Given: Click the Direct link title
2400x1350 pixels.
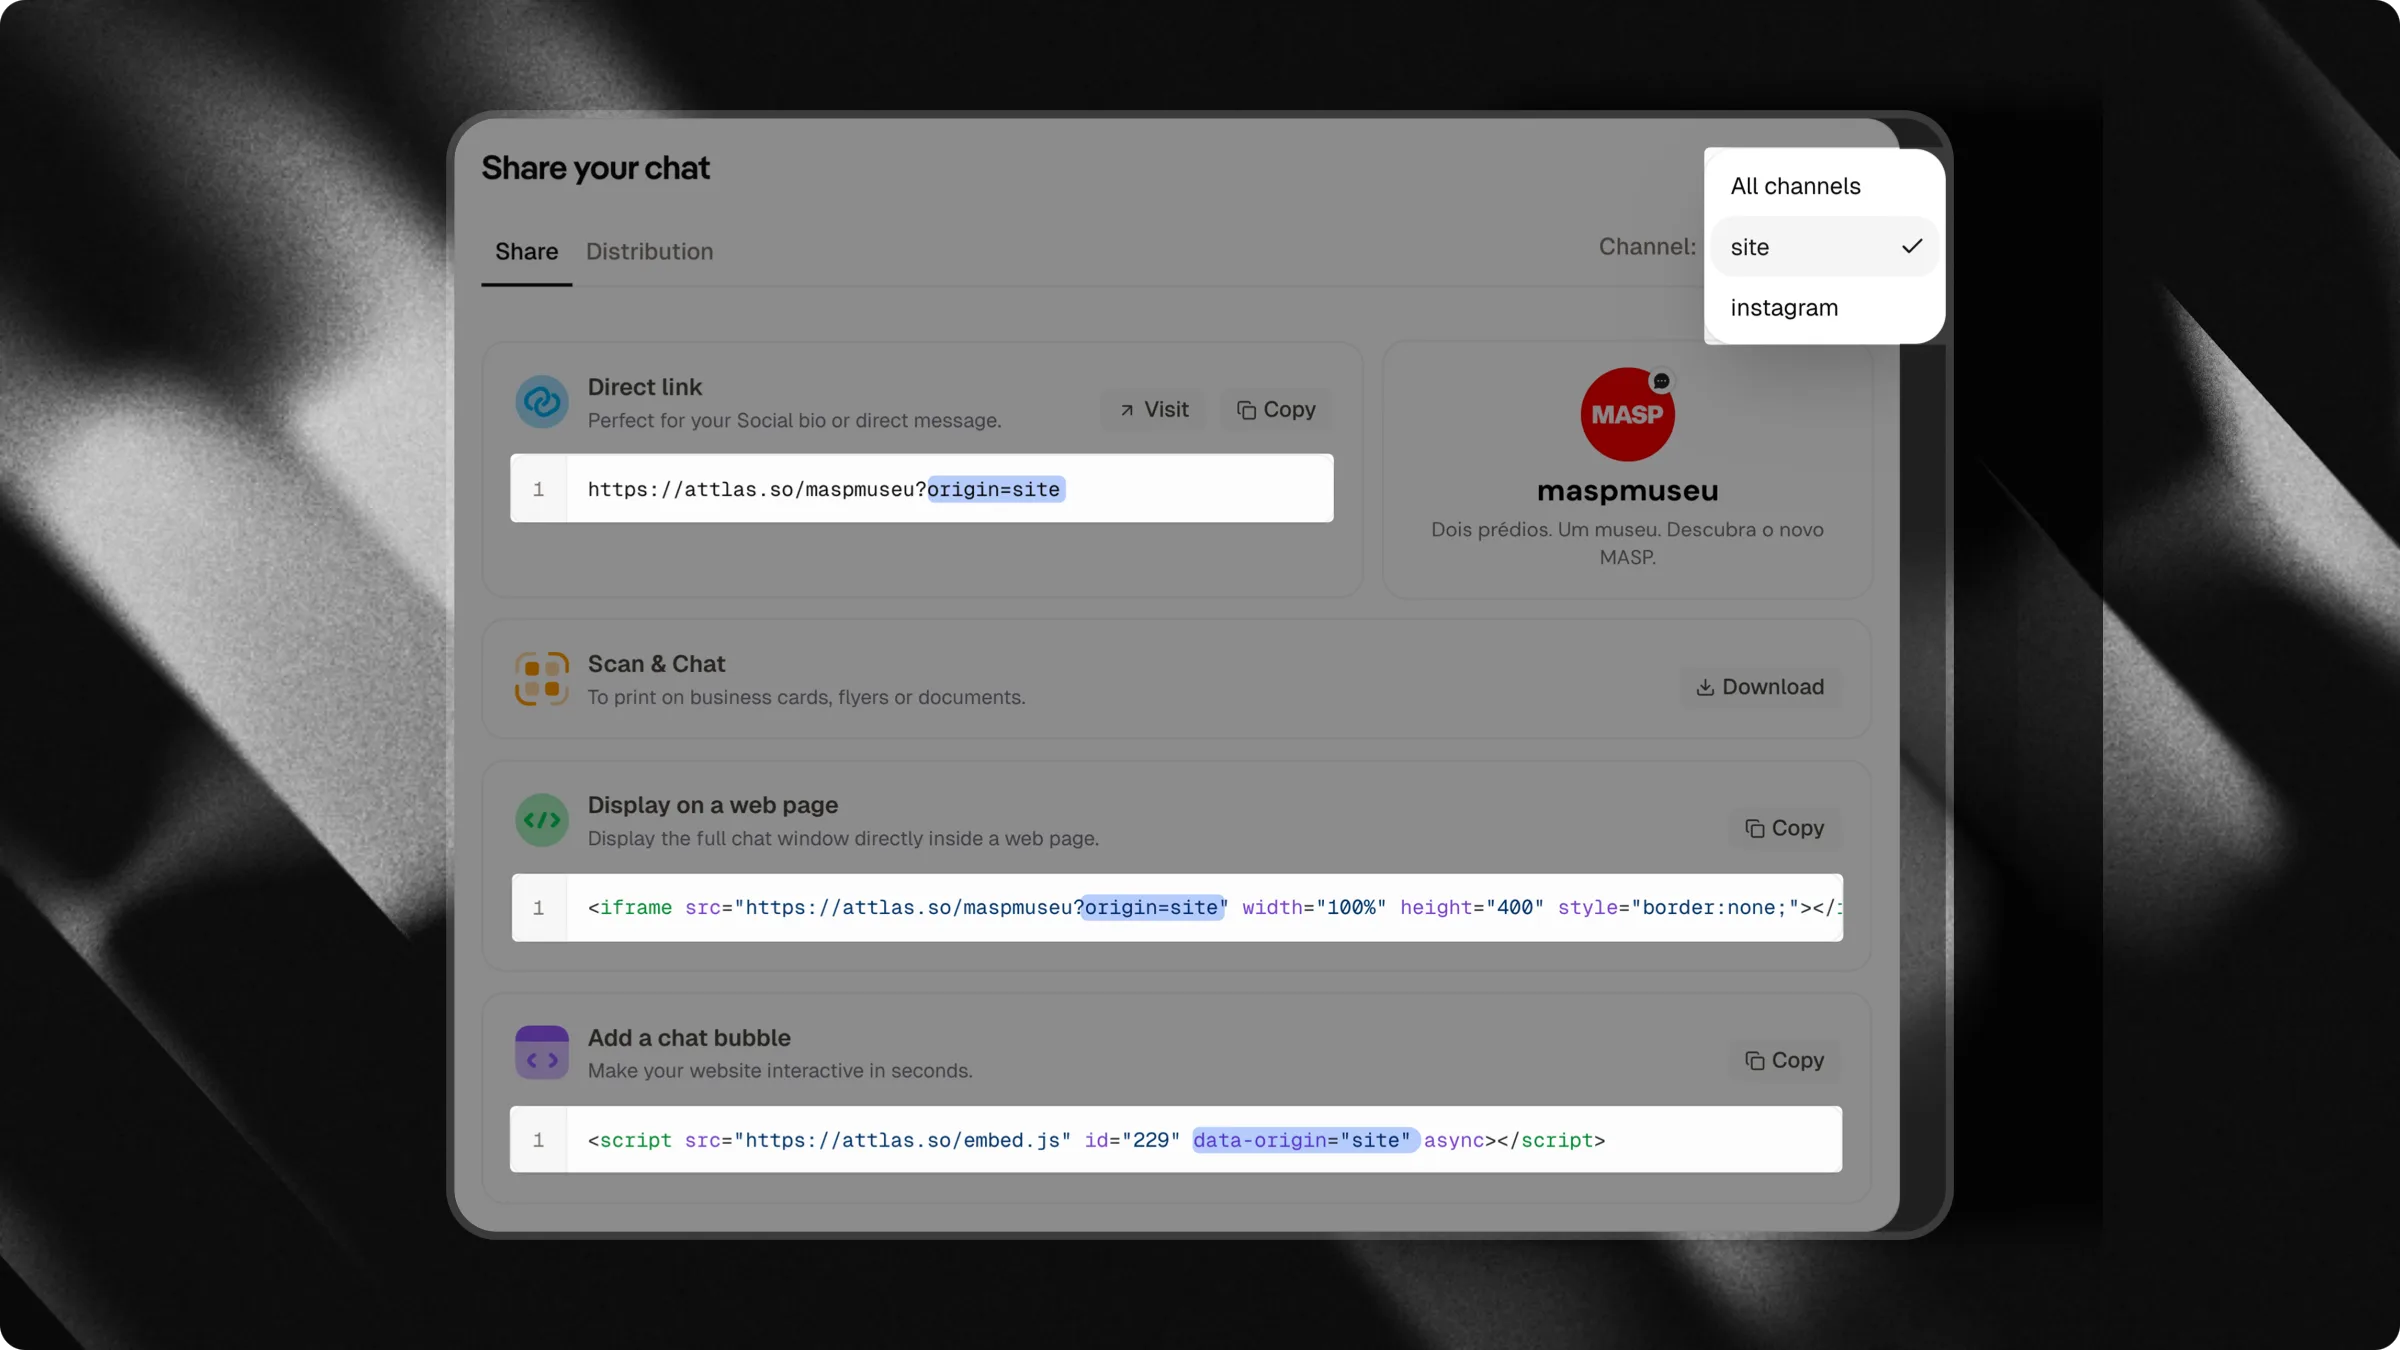Looking at the screenshot, I should coord(645,387).
